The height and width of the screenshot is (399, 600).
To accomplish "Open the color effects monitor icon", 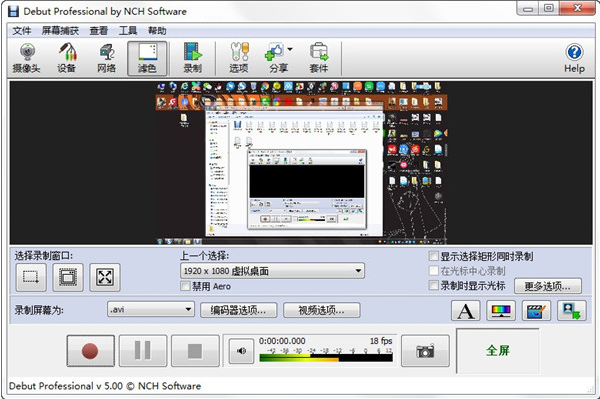I will pos(501,310).
